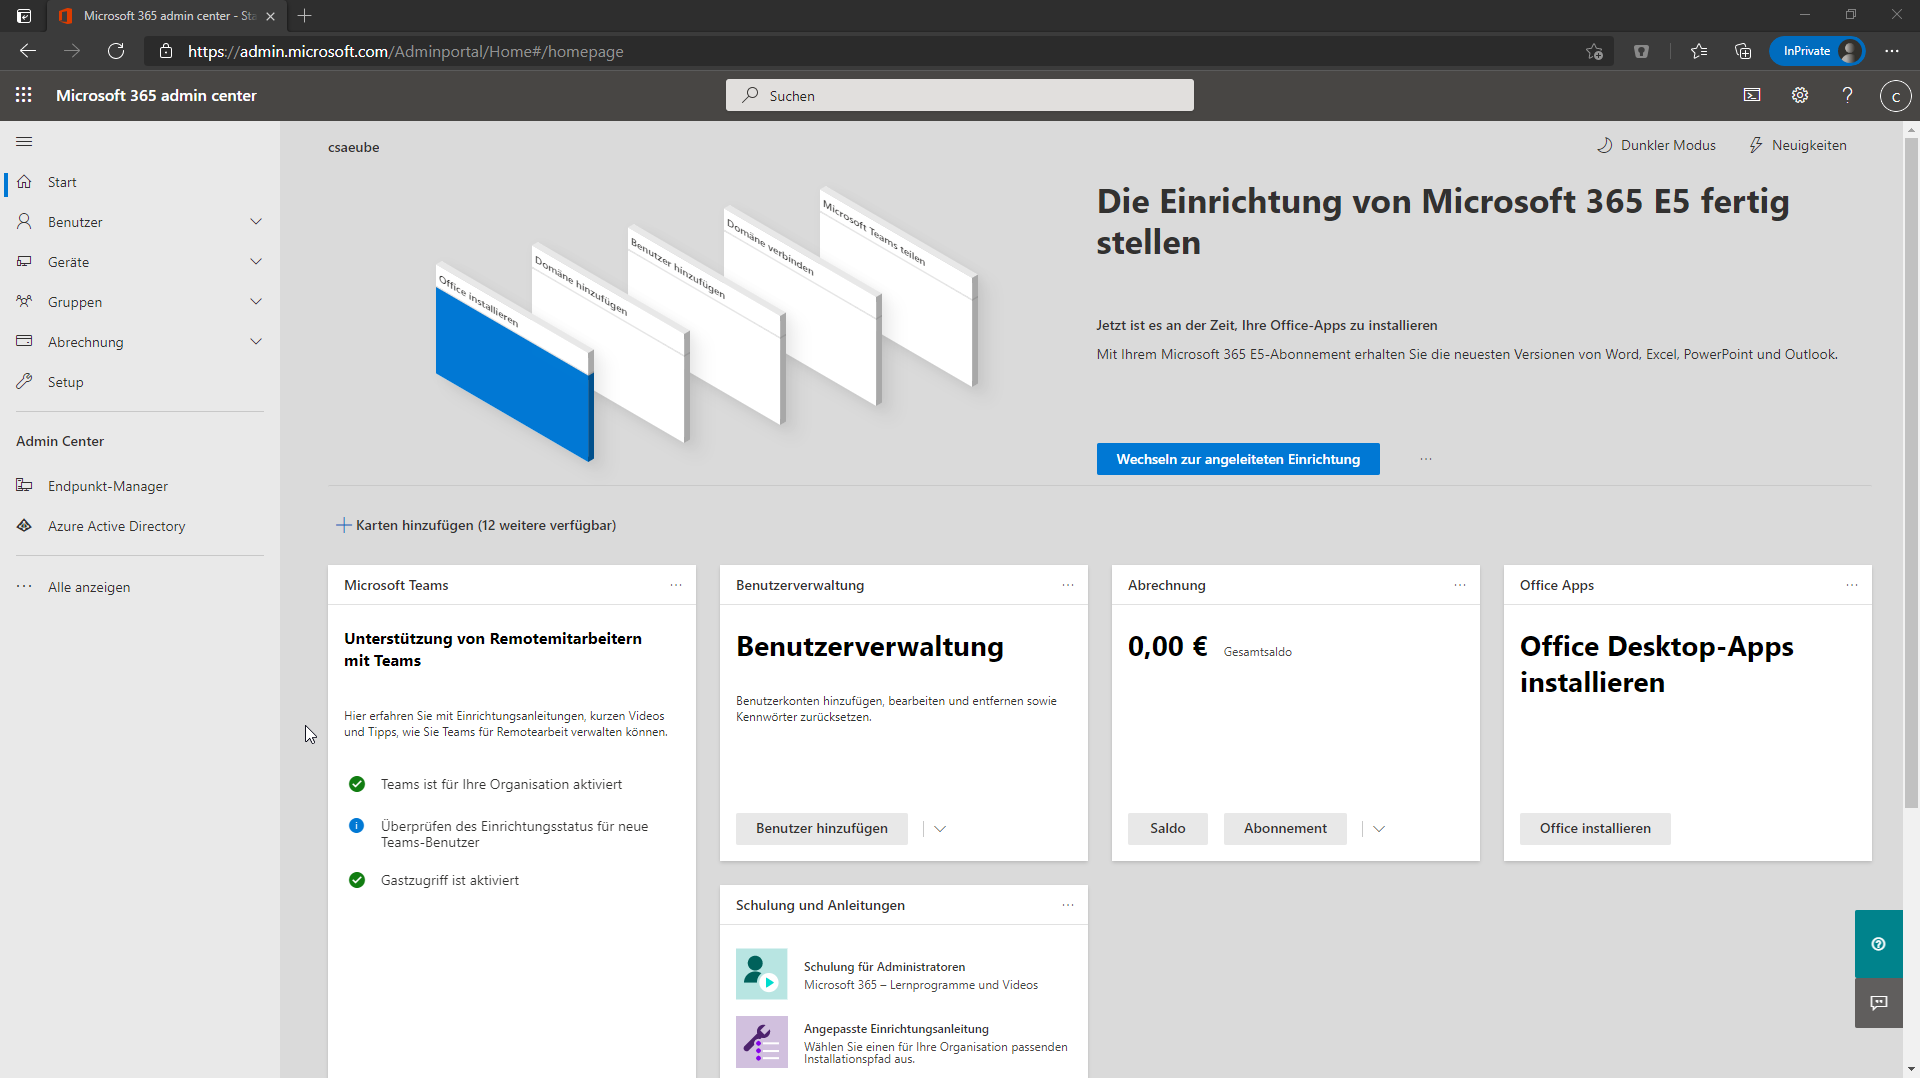Open the help question mark in header

(x=1847, y=95)
